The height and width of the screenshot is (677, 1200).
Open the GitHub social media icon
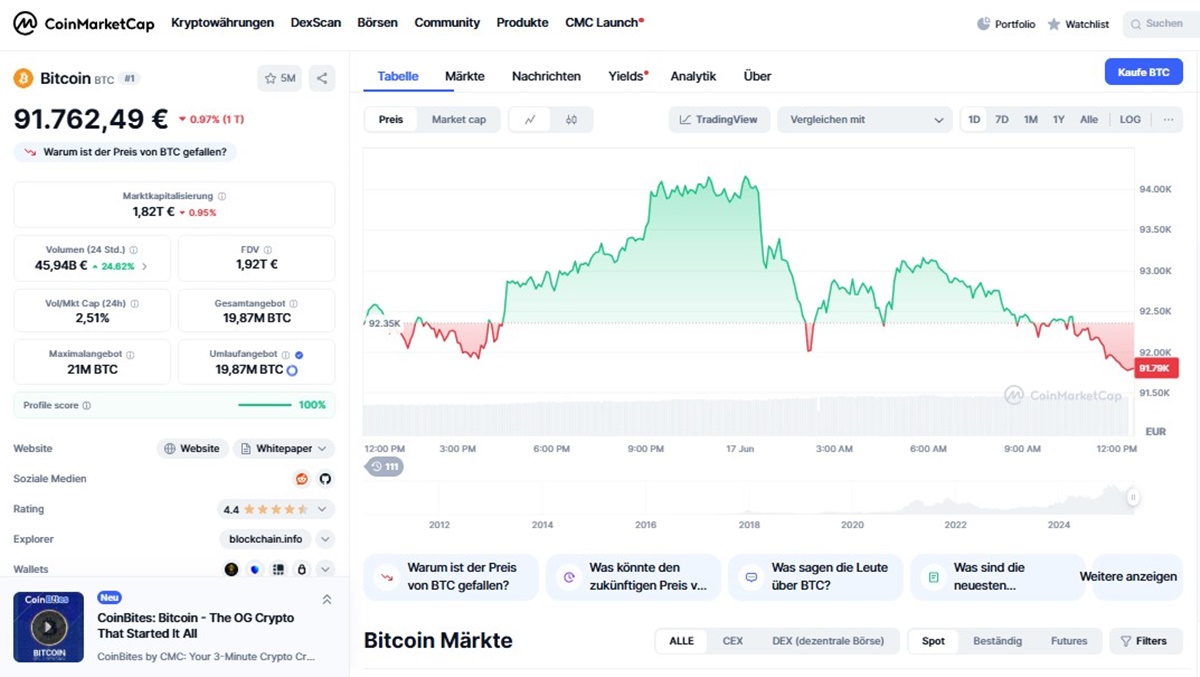[x=325, y=479]
